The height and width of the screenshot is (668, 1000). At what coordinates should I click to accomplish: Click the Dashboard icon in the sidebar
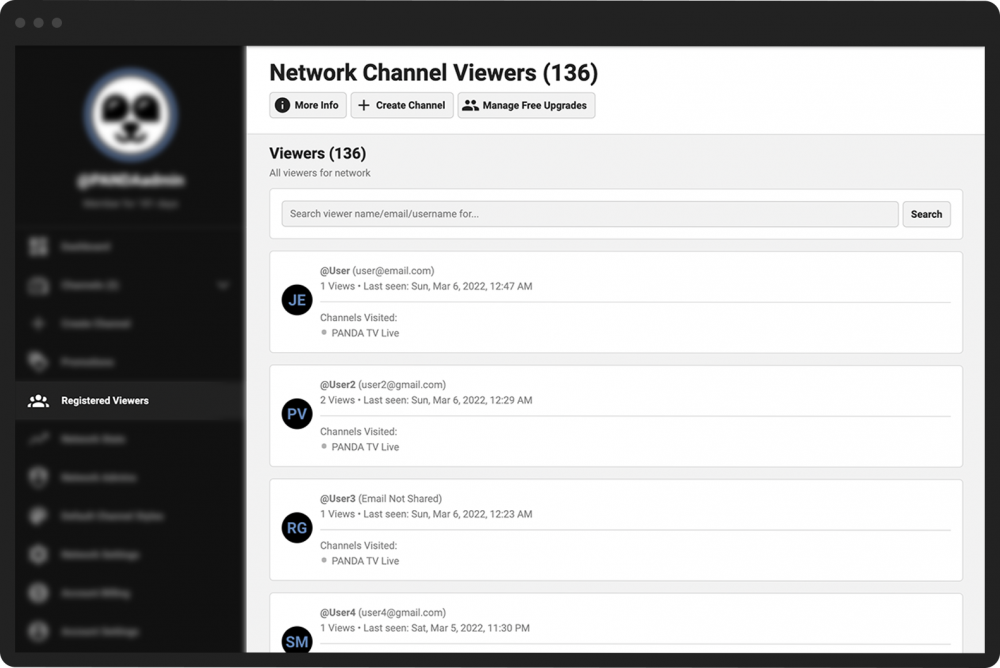38,246
